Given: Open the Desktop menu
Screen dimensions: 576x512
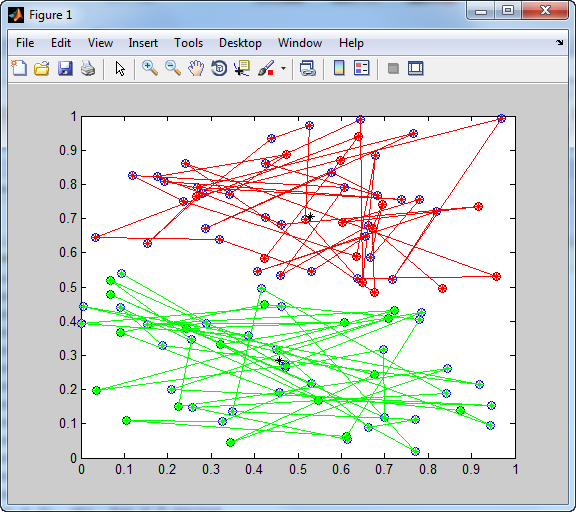Looking at the screenshot, I should (x=240, y=43).
